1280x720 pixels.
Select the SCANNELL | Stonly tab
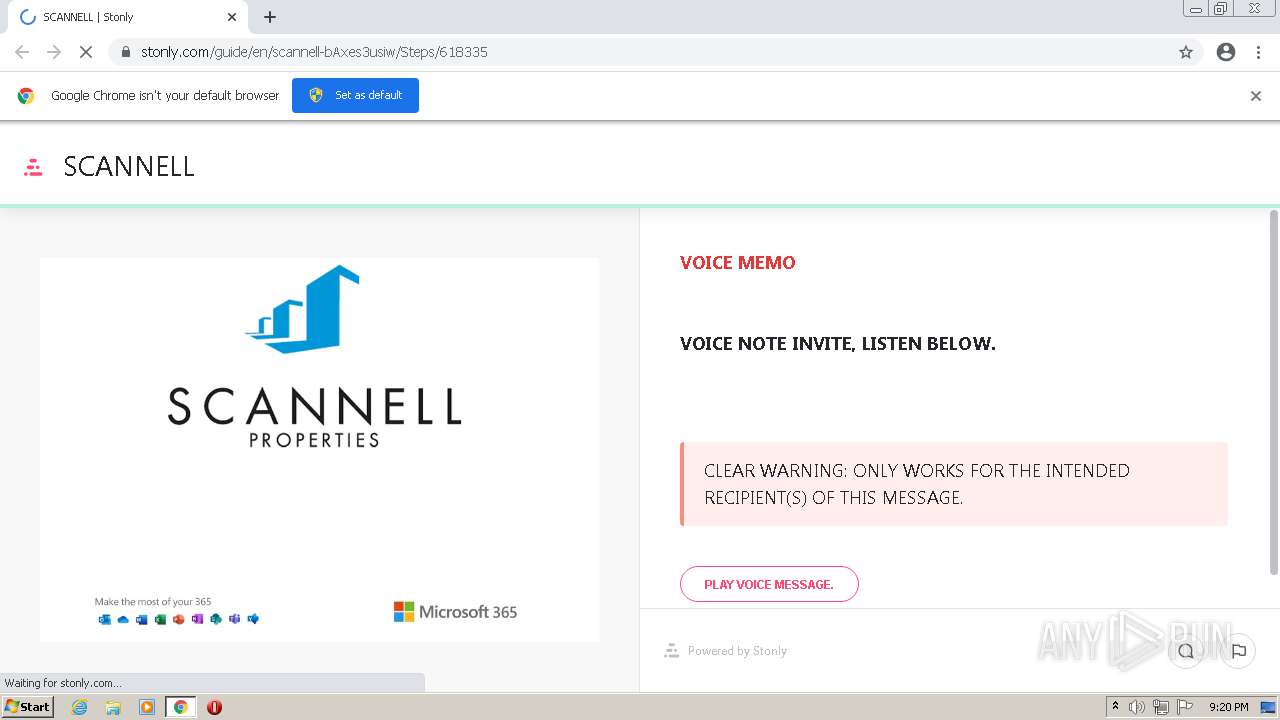(126, 17)
